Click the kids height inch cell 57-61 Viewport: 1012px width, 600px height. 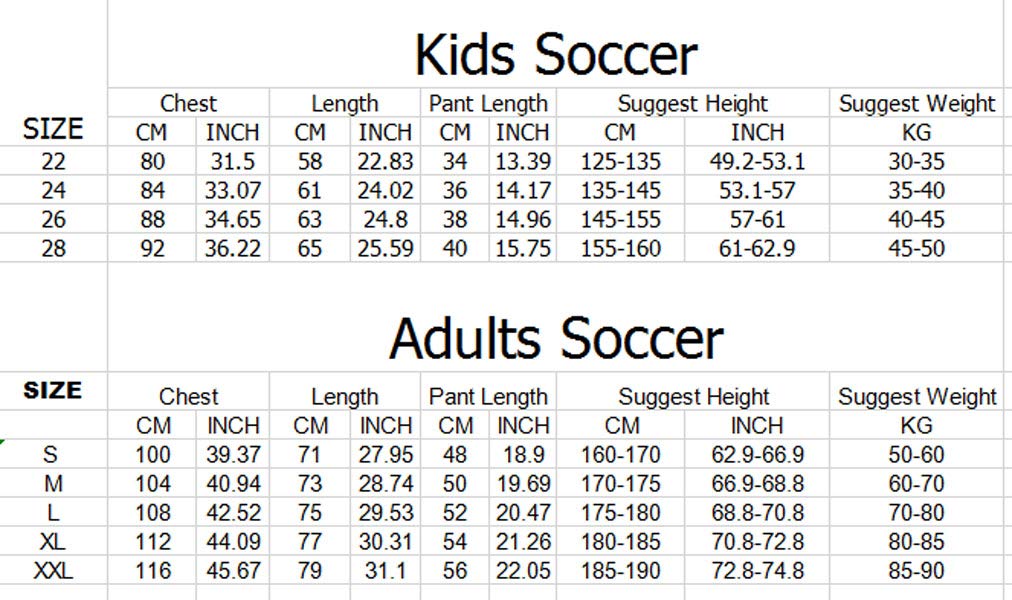(757, 220)
